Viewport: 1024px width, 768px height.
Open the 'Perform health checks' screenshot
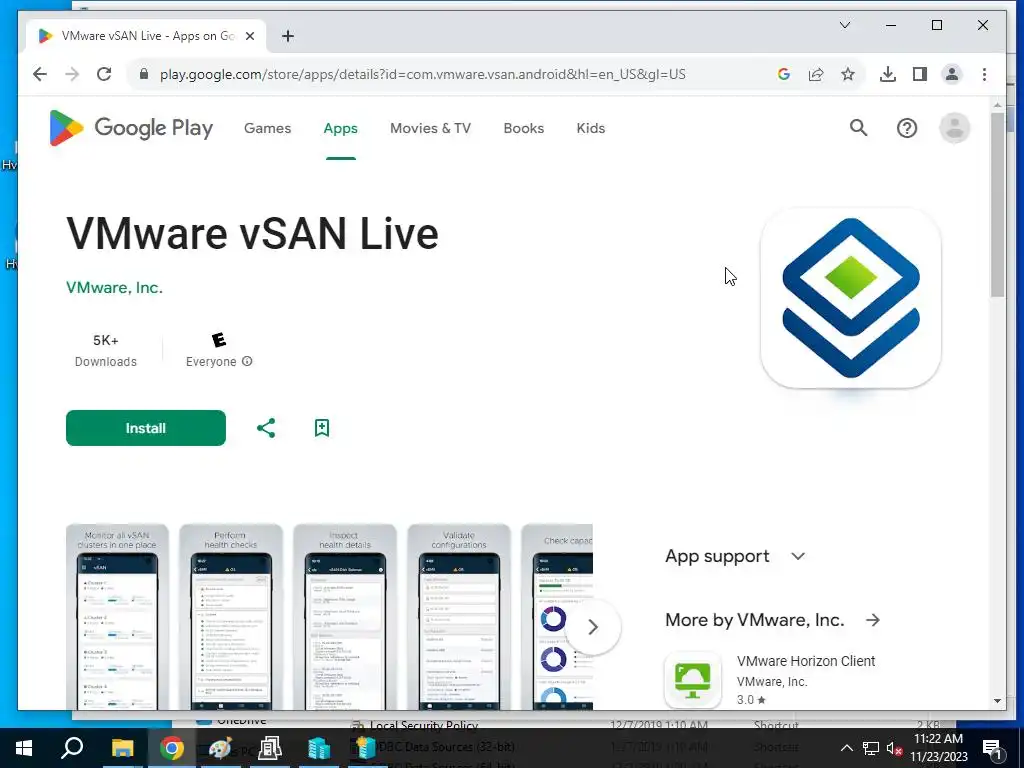pos(231,616)
